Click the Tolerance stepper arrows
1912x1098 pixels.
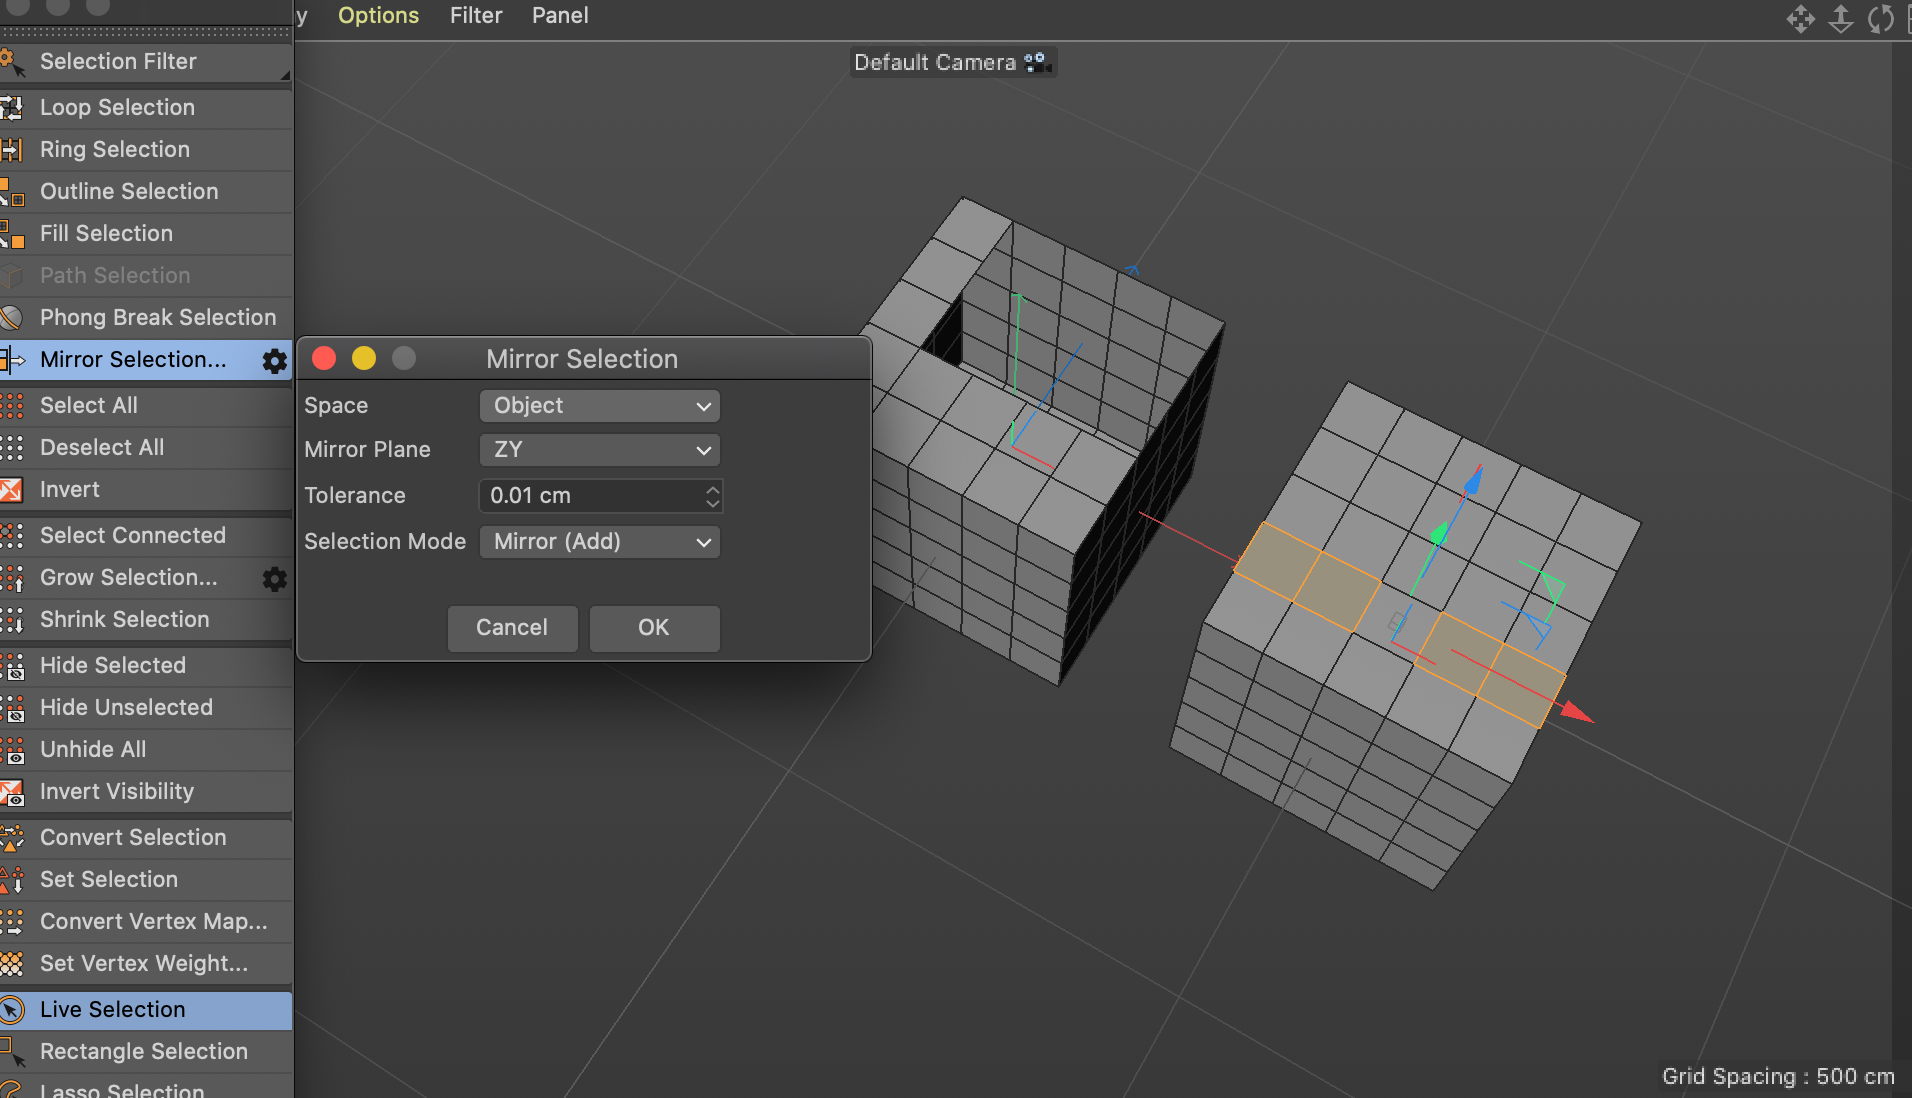(x=712, y=495)
